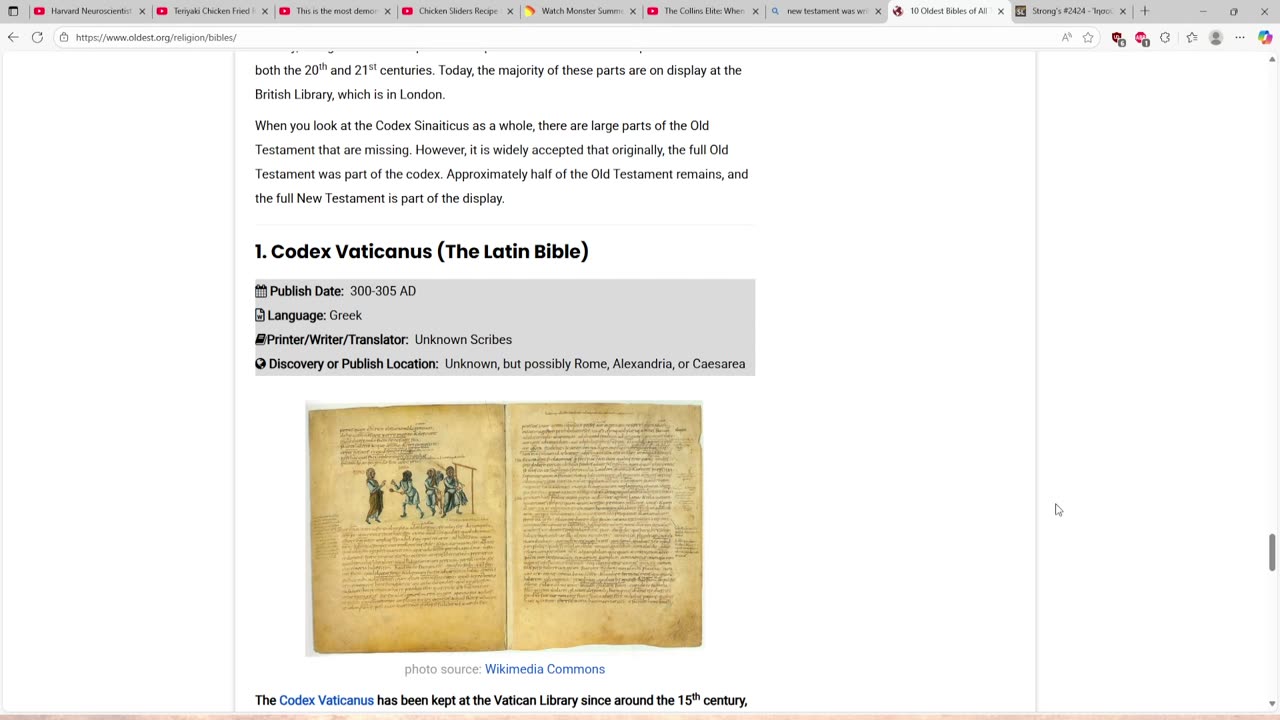This screenshot has height=720, width=1280.
Task: Click the page vertical scrollbar thumb
Action: click(x=1272, y=553)
